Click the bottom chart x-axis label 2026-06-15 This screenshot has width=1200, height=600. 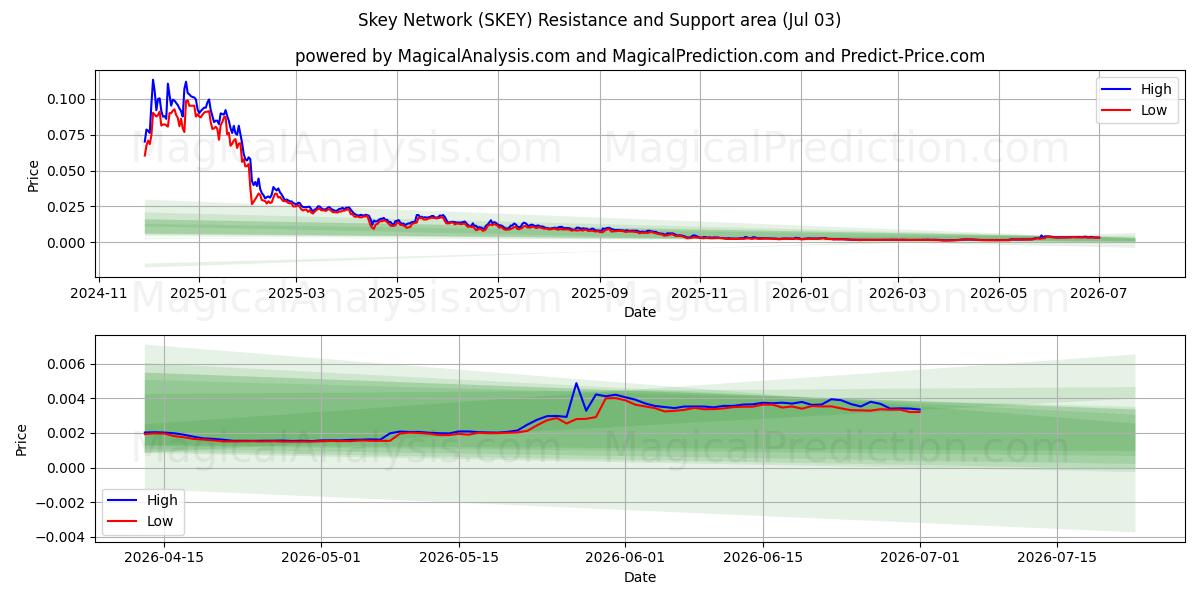tap(763, 559)
